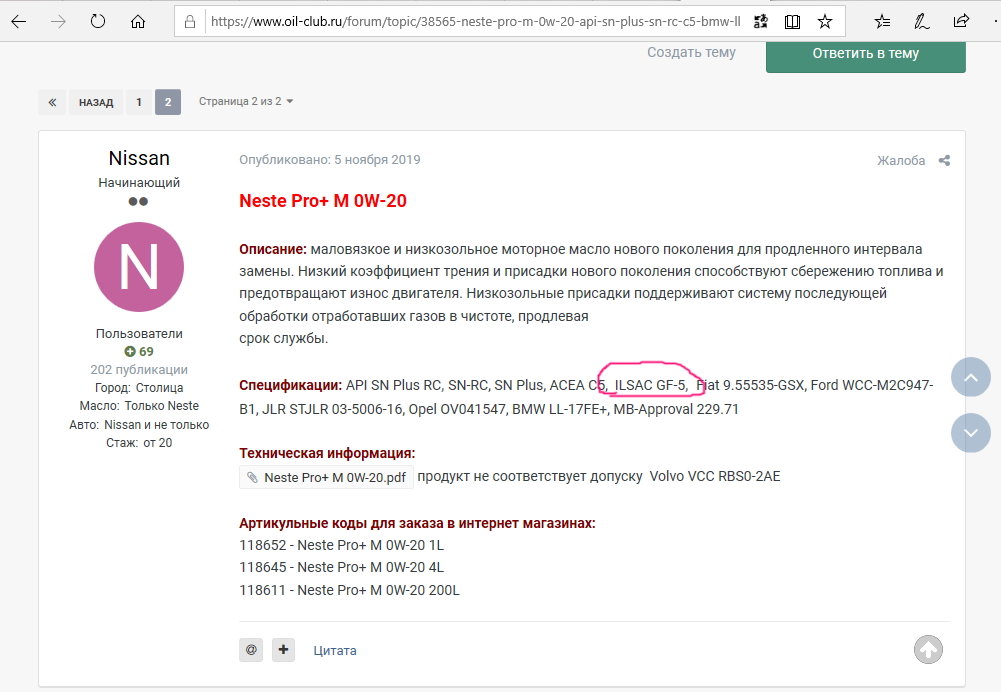Click the Создать тему link
The image size is (1001, 692).
pyautogui.click(x=691, y=52)
